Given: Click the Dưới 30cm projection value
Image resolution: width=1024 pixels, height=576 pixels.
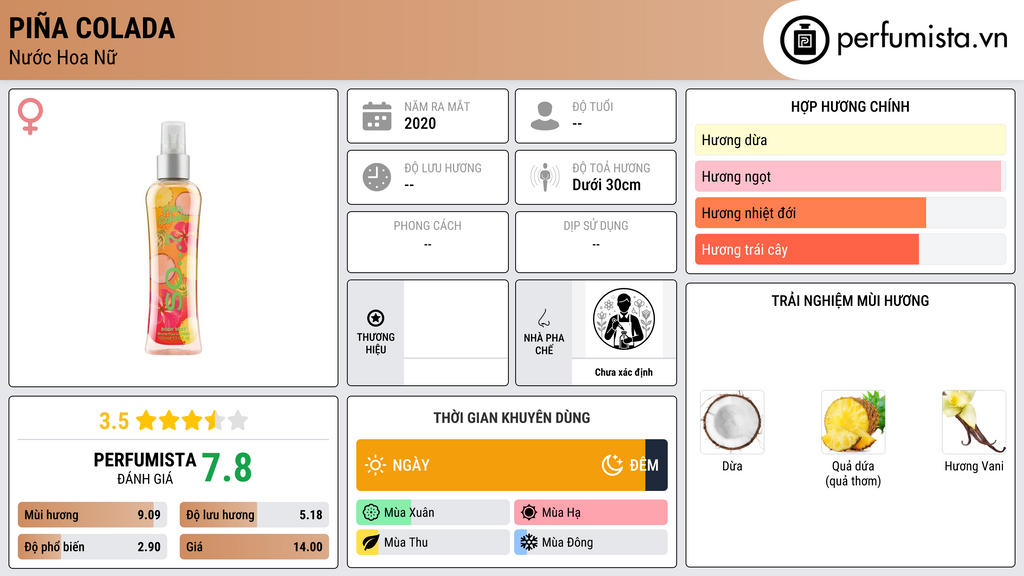Looking at the screenshot, I should pos(606,185).
